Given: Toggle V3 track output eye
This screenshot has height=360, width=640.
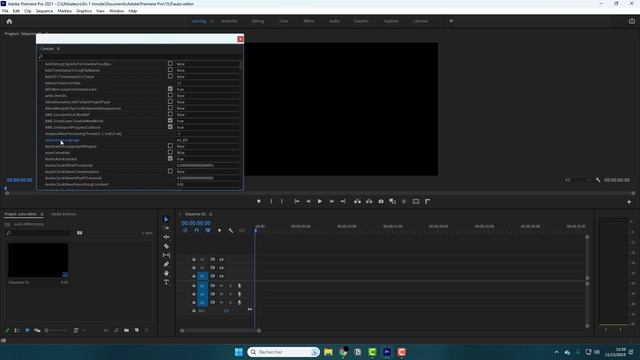Looking at the screenshot, I should pyautogui.click(x=222, y=260).
